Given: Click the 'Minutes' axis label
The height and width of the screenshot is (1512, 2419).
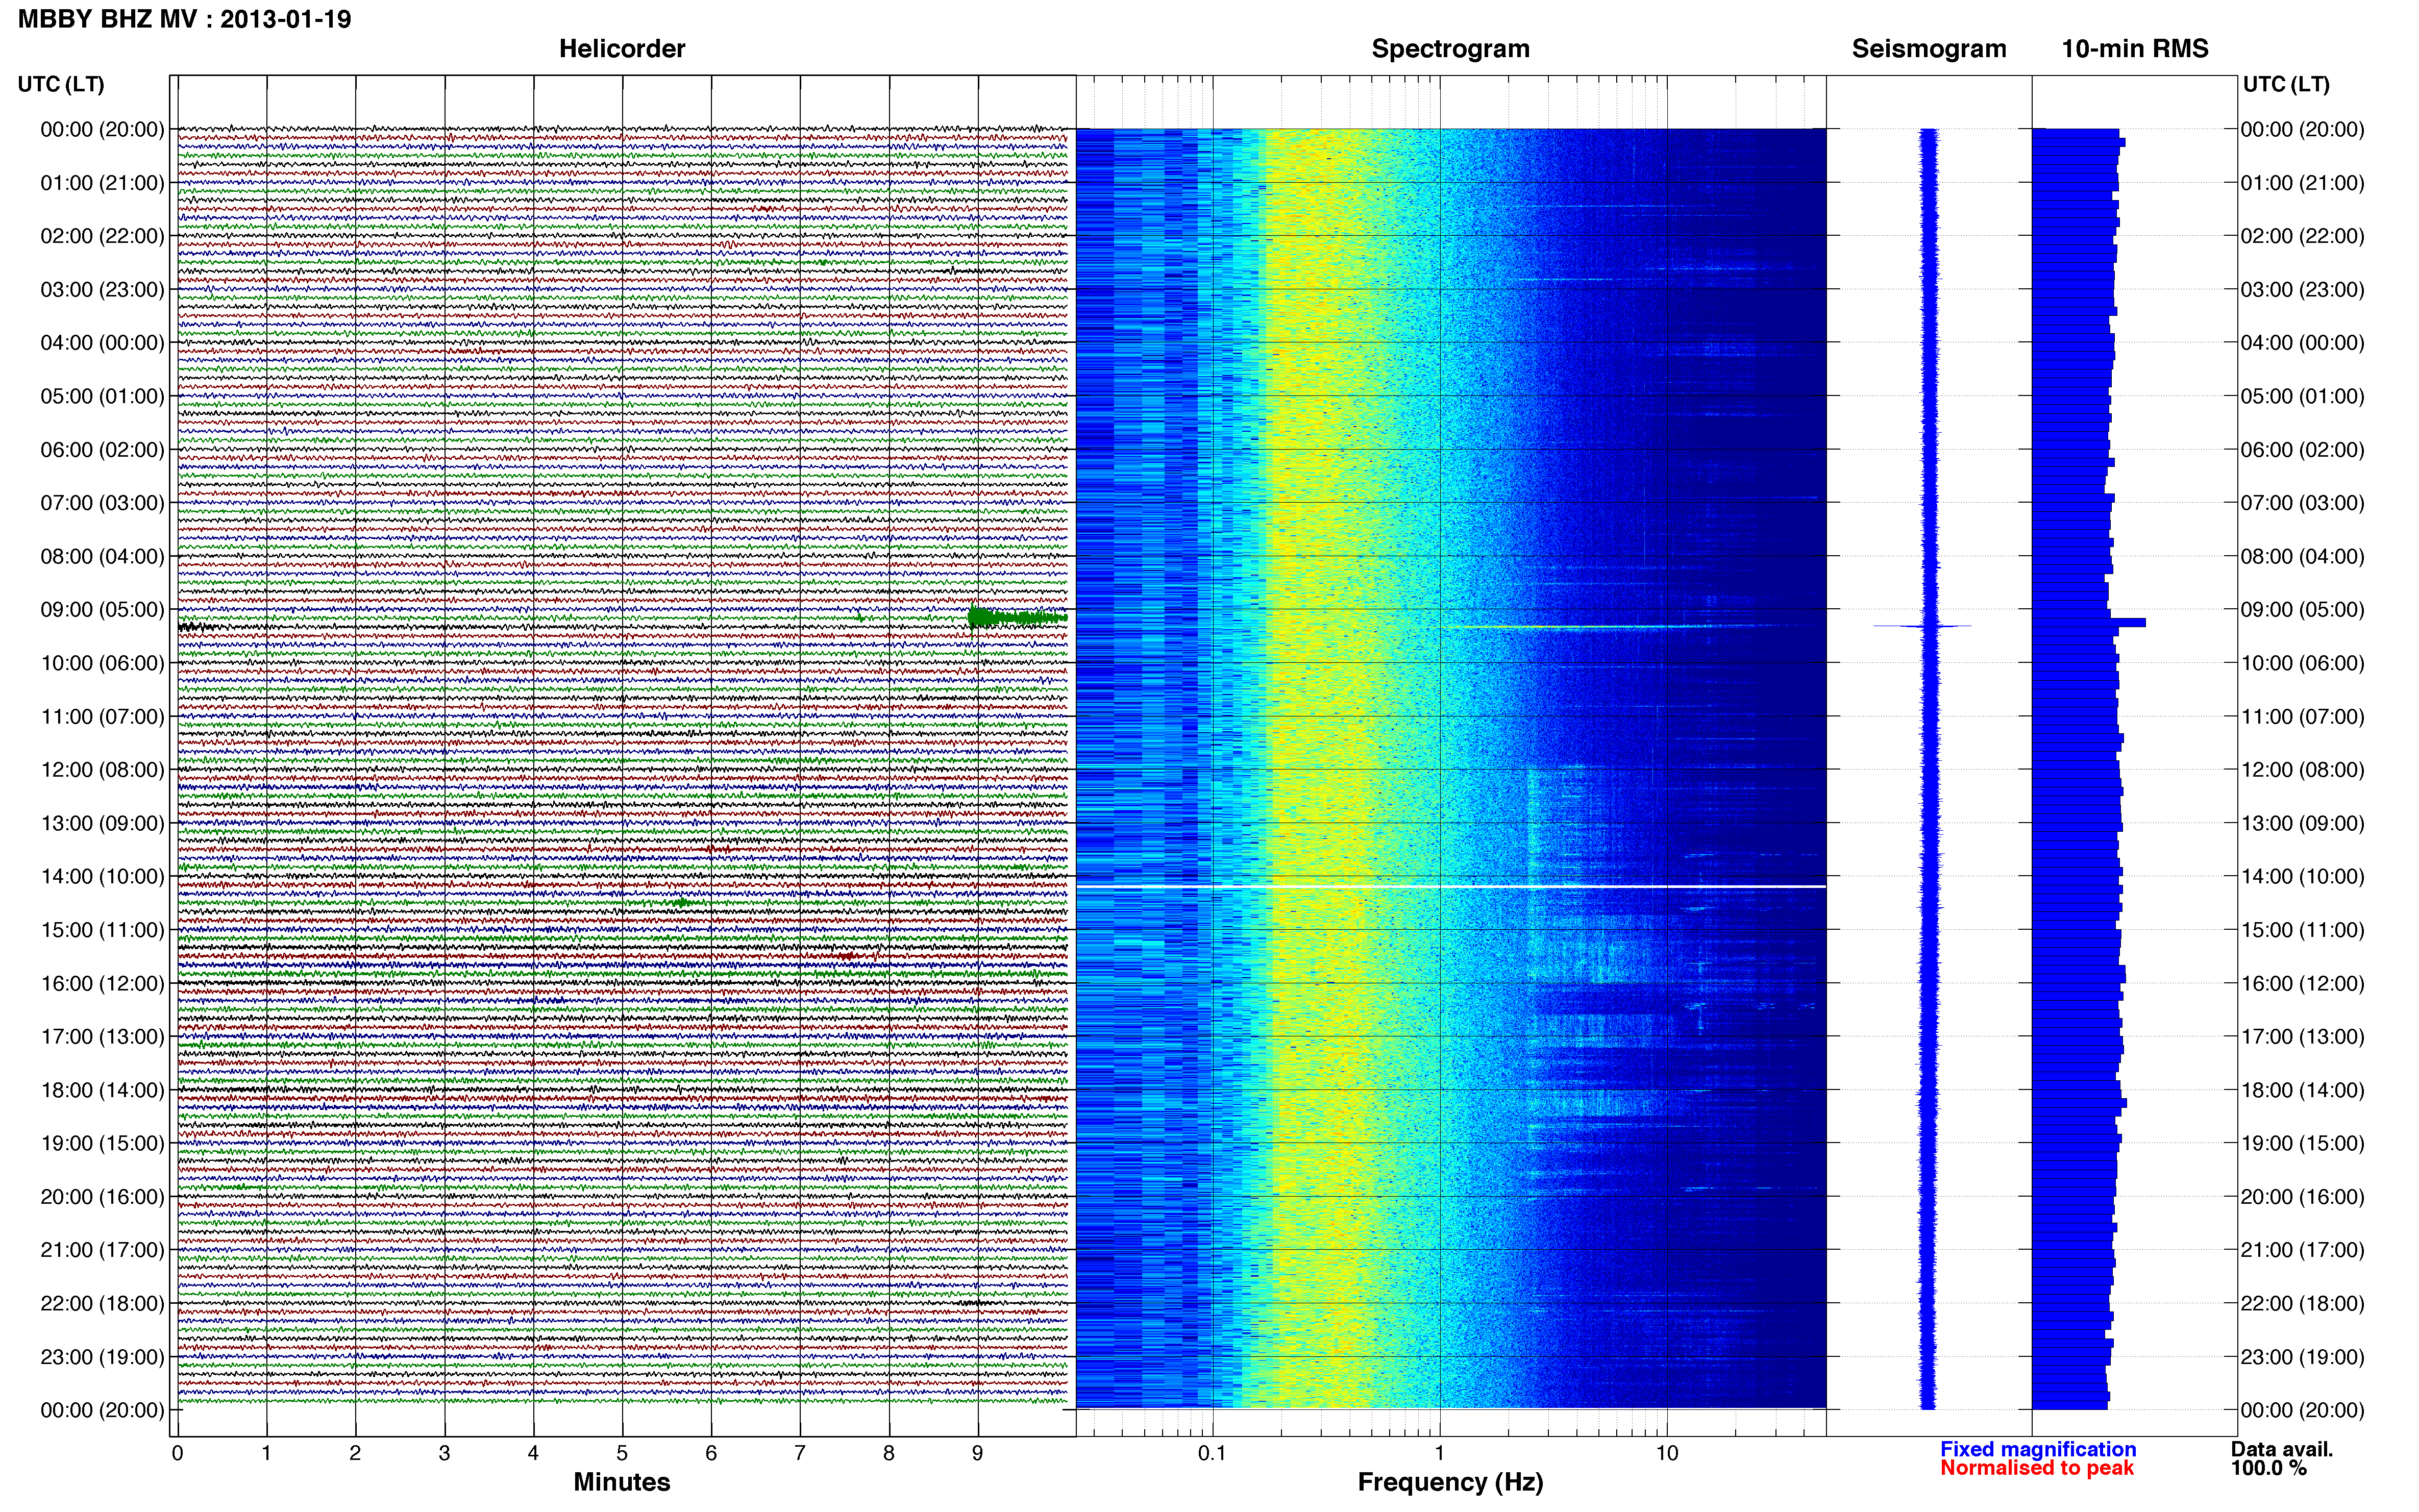Looking at the screenshot, I should [622, 1482].
